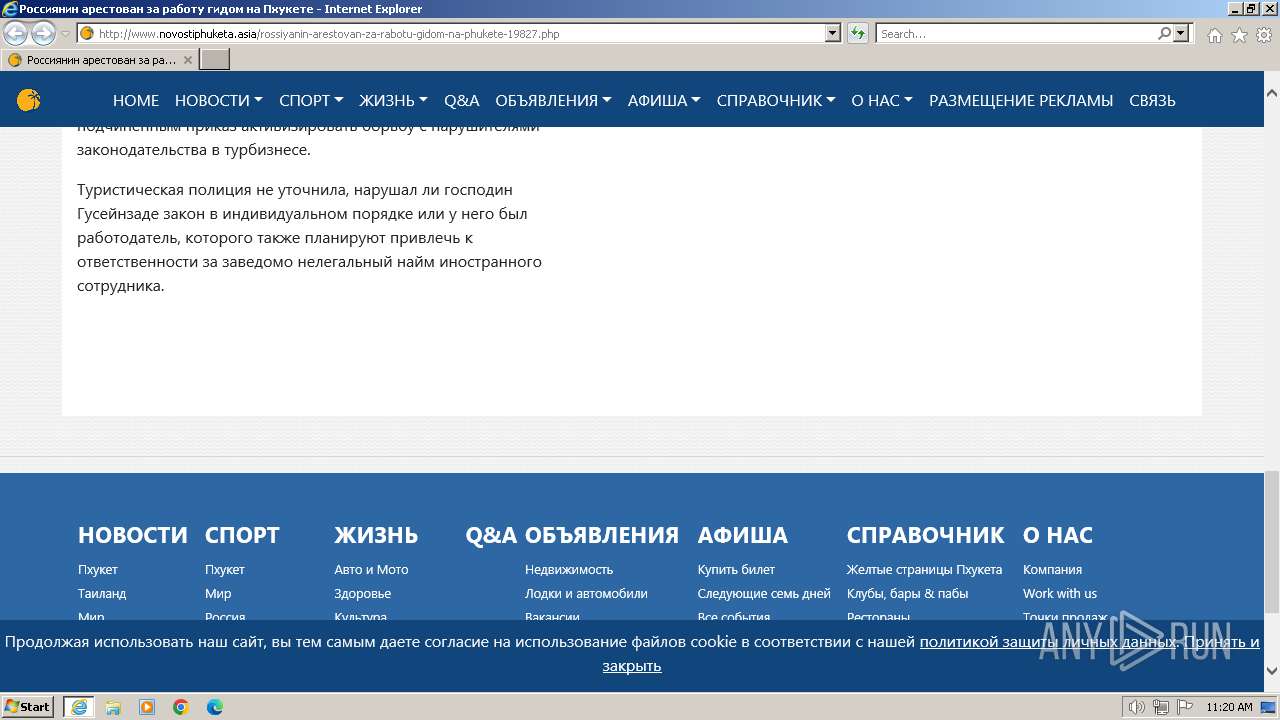Click the network tray icon

click(1161, 707)
